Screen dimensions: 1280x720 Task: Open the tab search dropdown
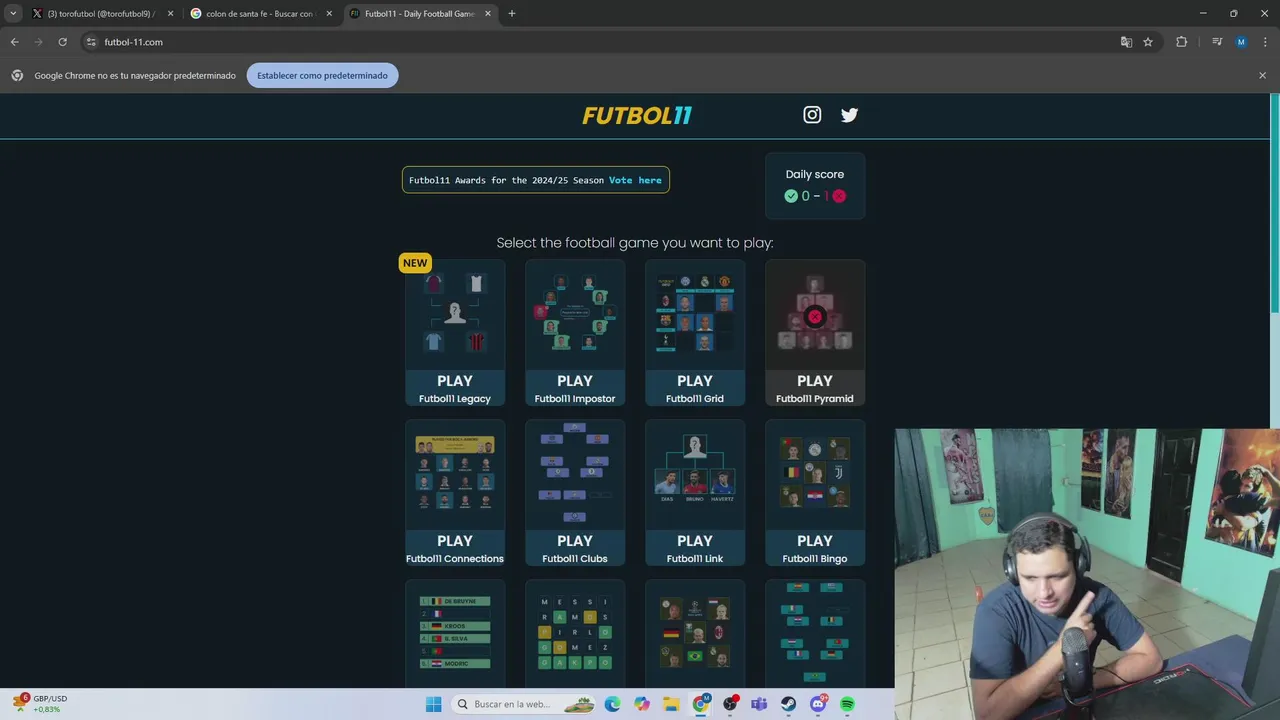(13, 14)
